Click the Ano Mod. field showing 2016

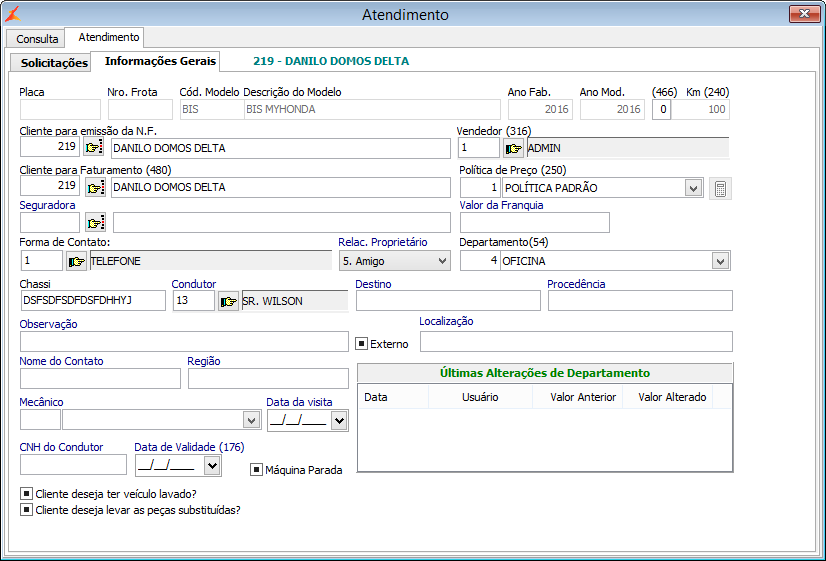point(612,110)
